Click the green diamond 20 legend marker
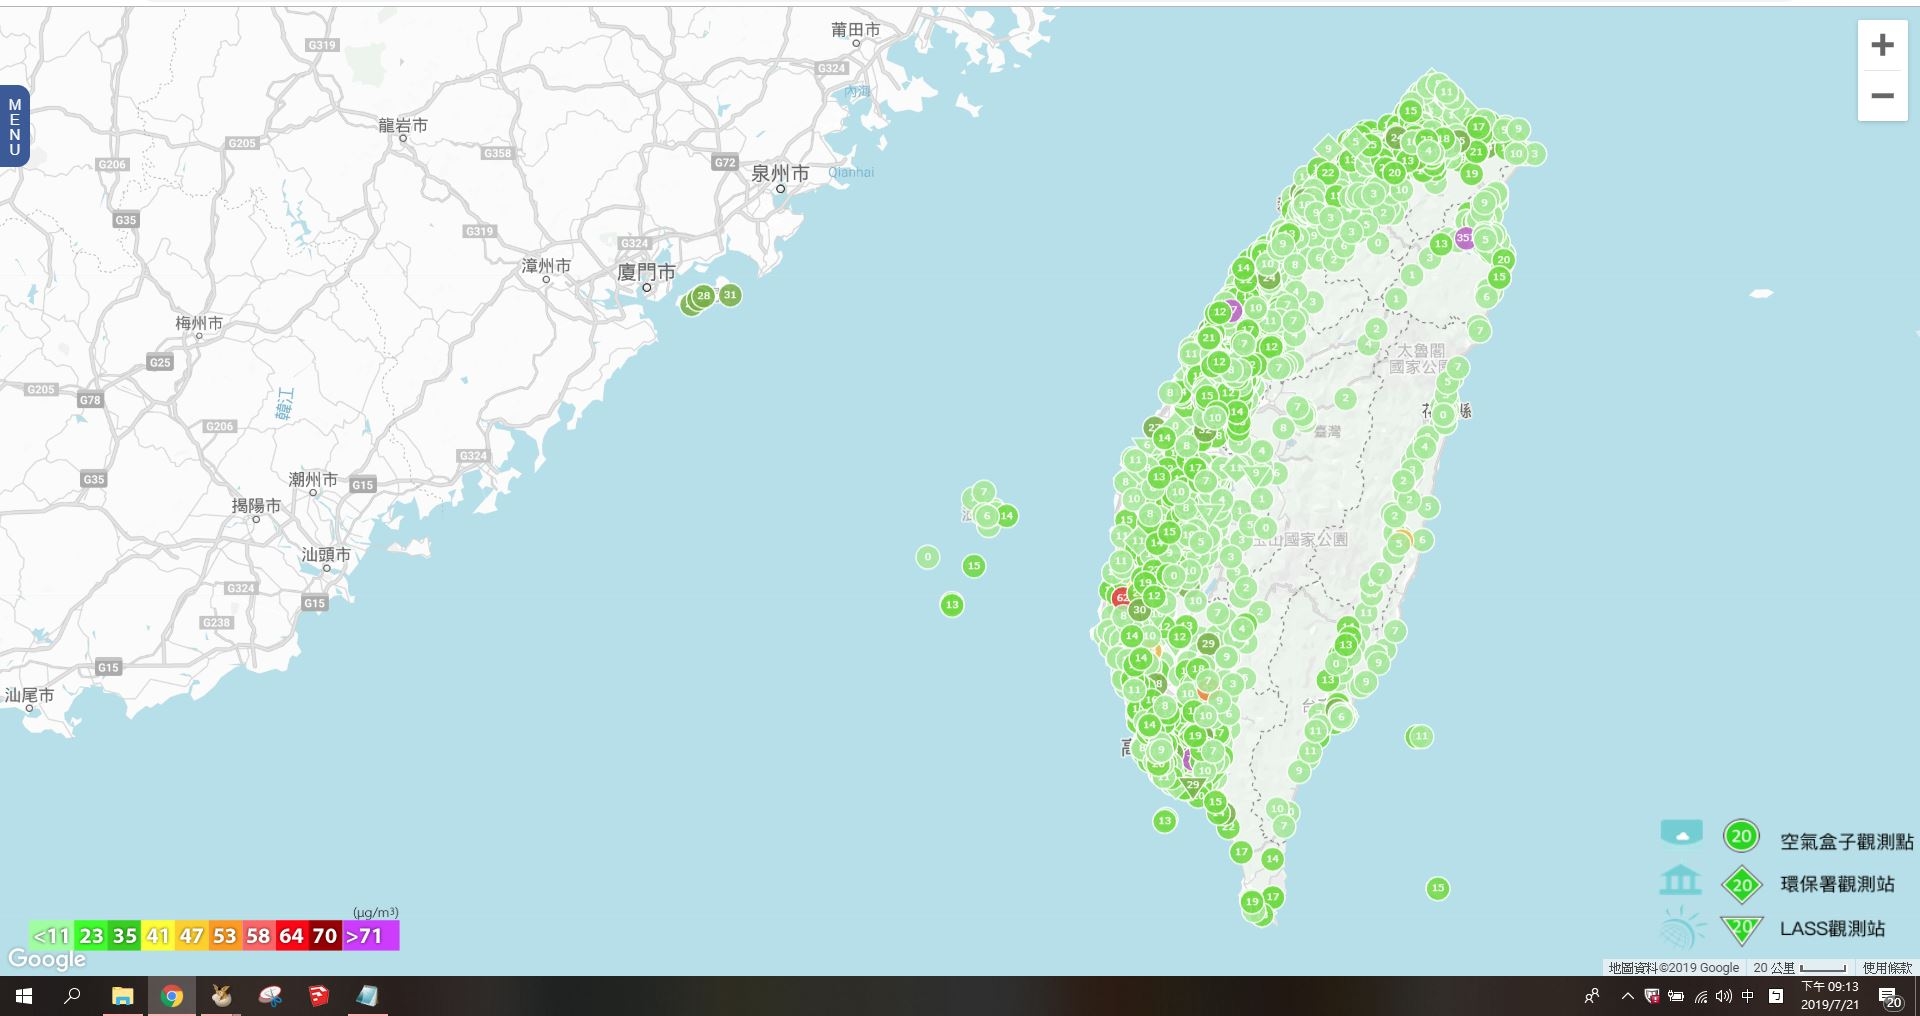 pos(1741,884)
